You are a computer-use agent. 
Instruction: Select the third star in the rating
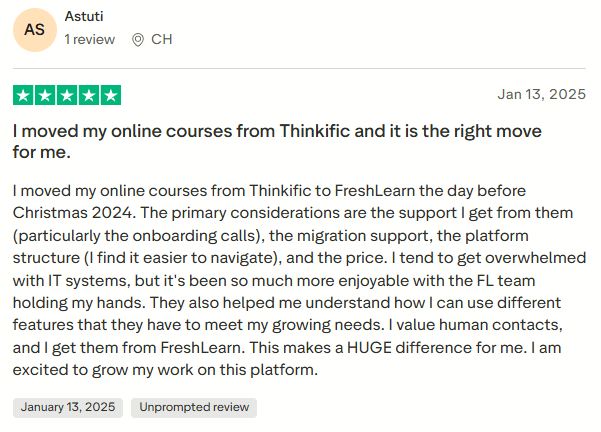(67, 95)
